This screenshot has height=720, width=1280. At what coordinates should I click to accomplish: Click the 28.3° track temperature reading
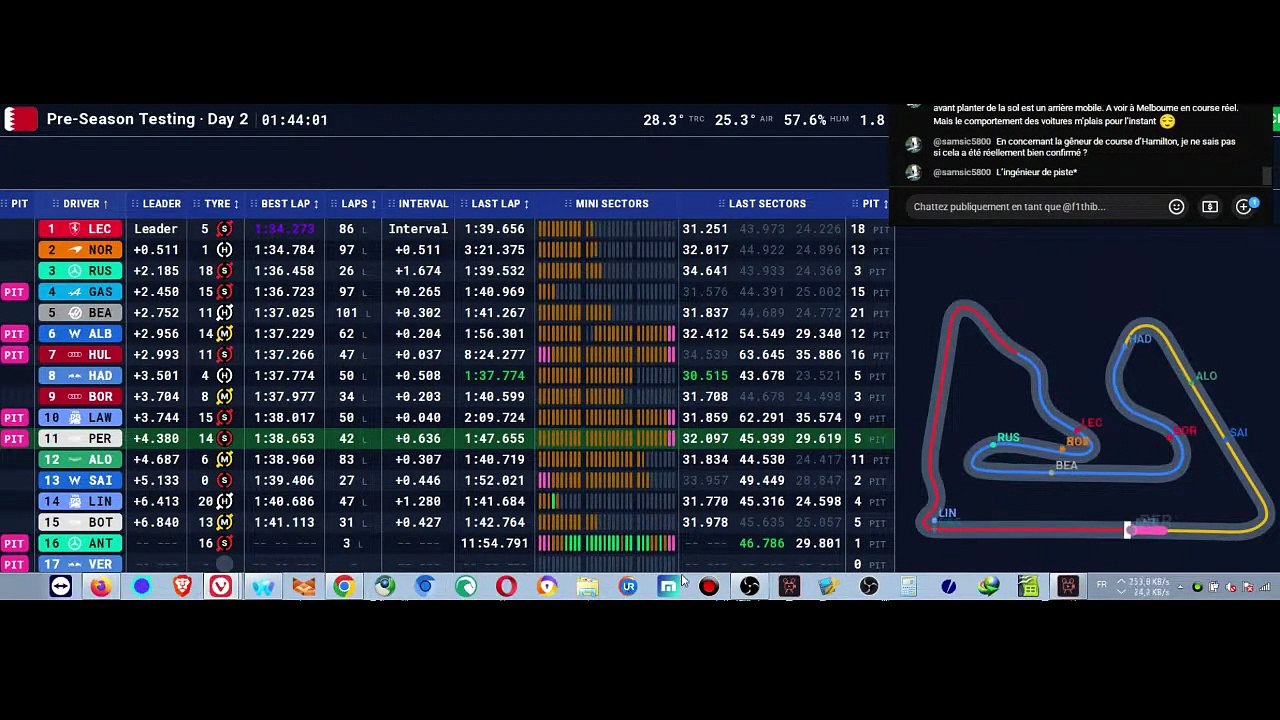click(664, 120)
